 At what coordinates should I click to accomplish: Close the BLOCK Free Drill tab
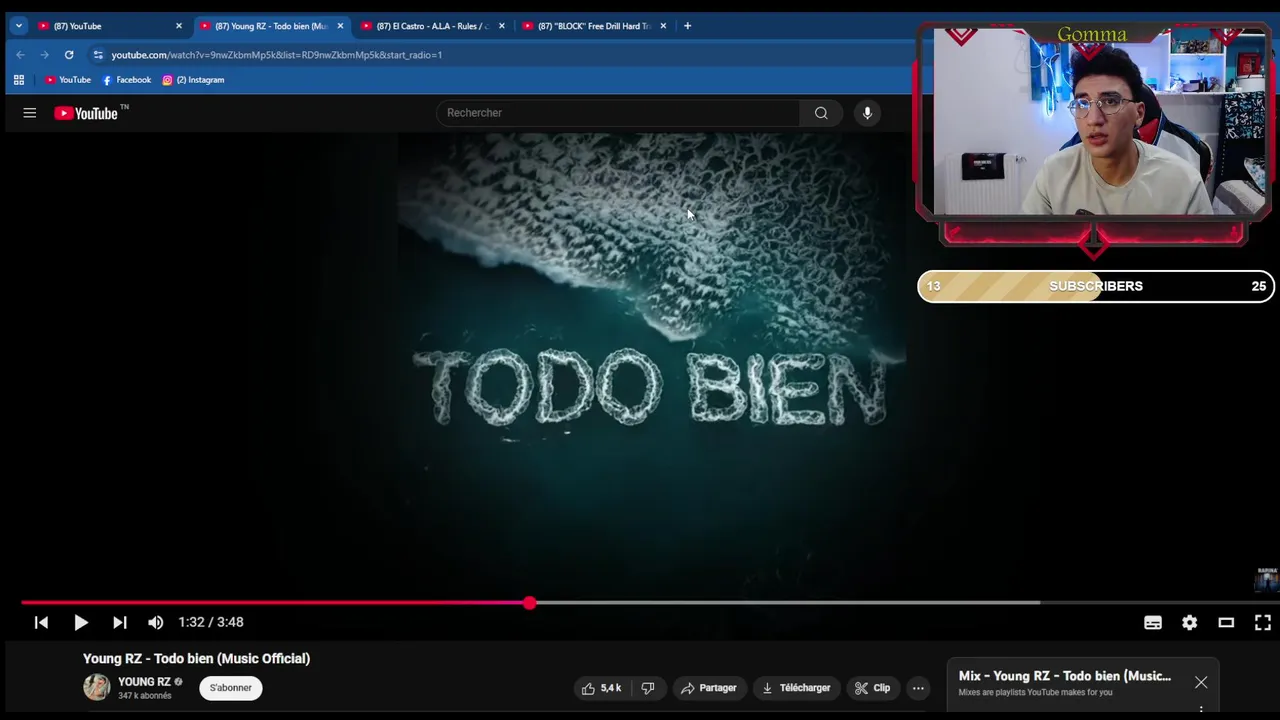pos(663,26)
